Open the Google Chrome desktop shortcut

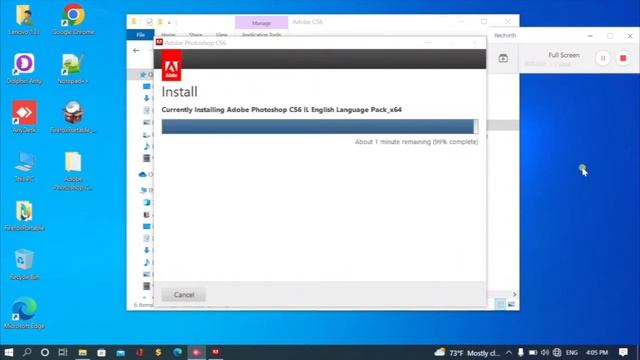point(73,20)
